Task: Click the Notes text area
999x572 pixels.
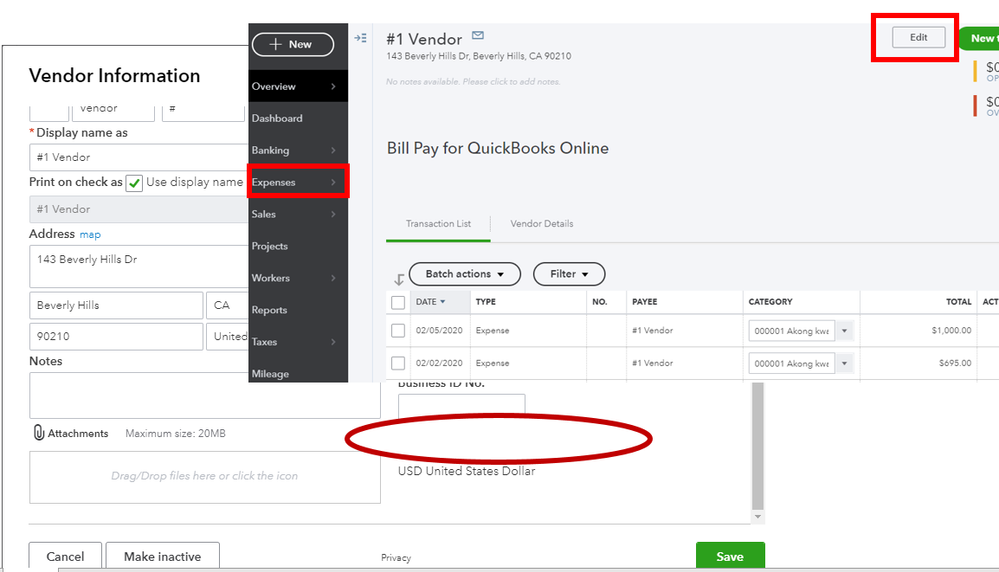Action: pyautogui.click(x=205, y=395)
